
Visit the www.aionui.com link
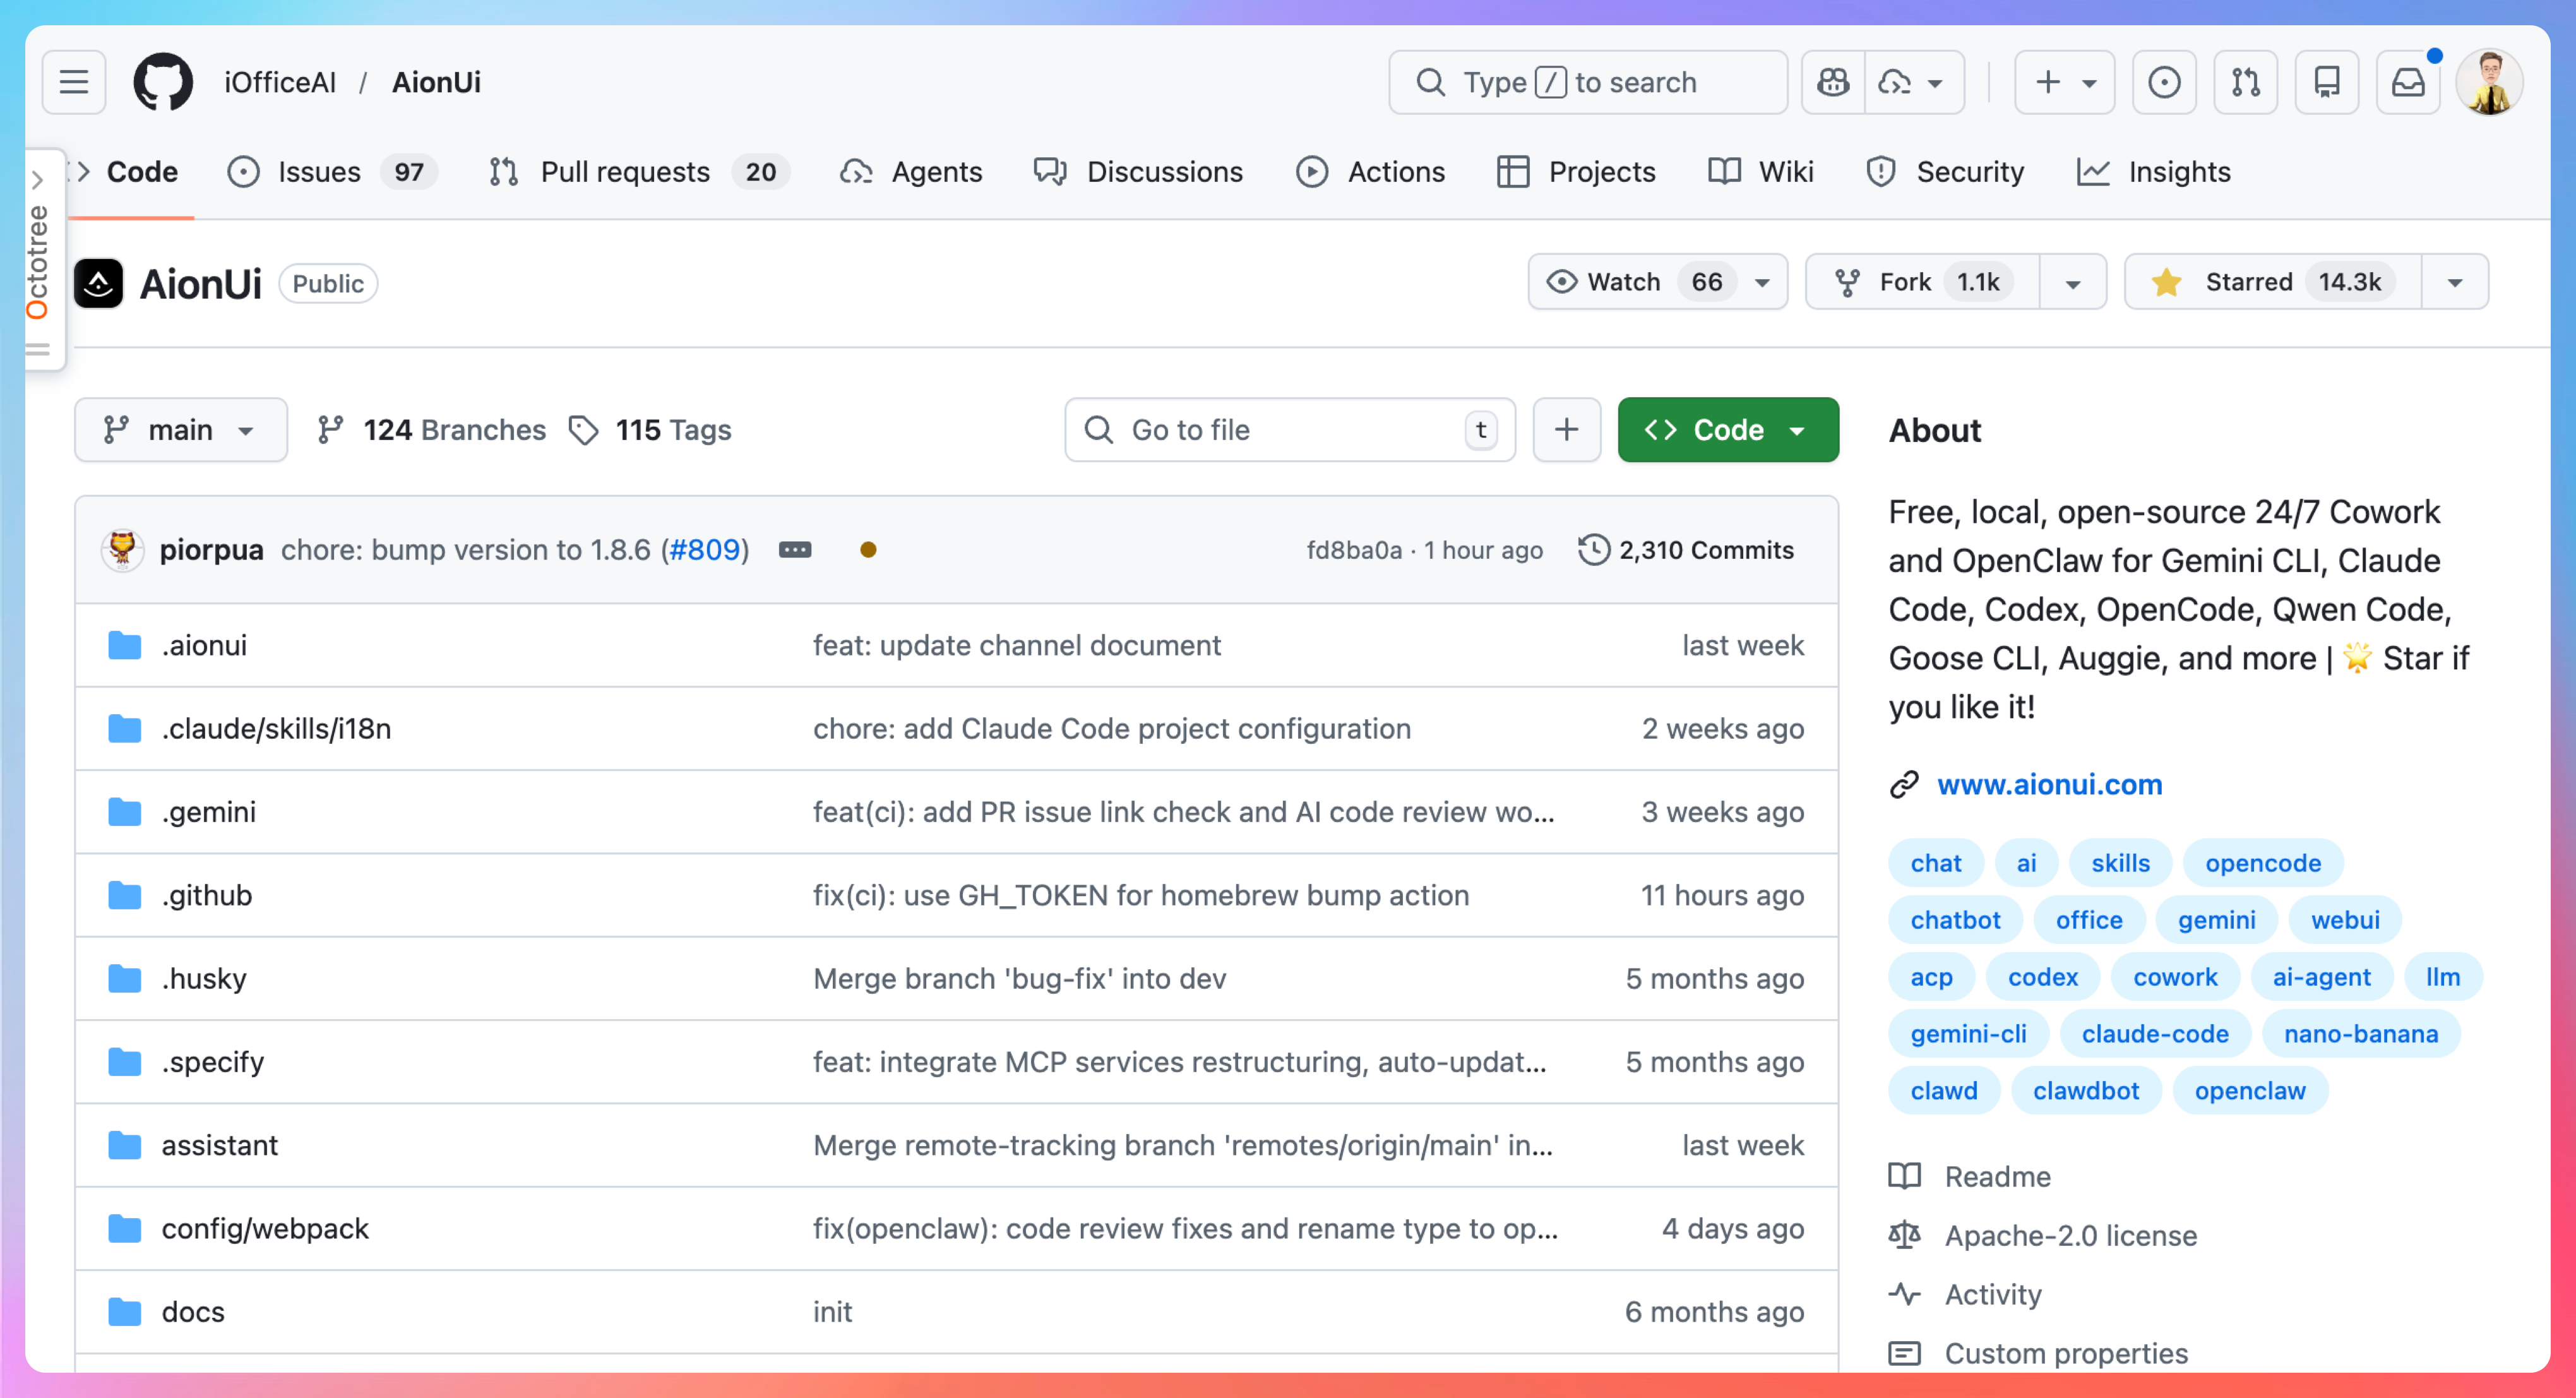(x=2049, y=784)
